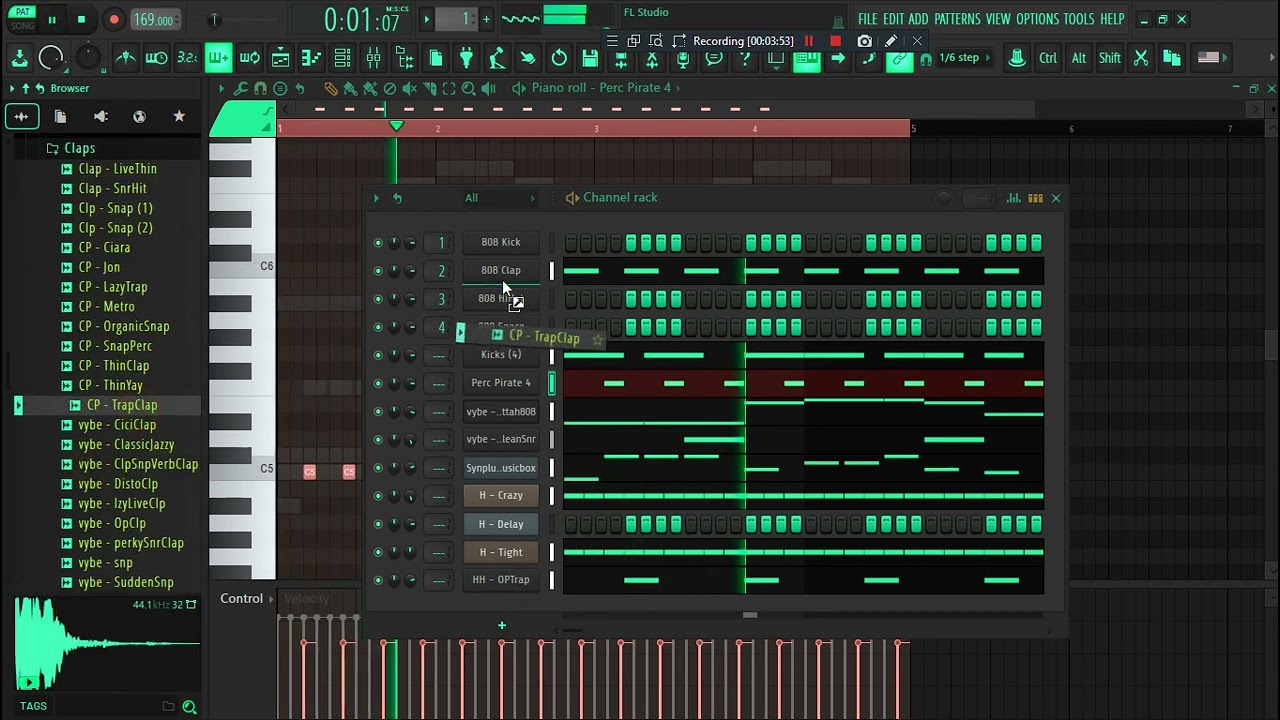Open the Control lane dropdown arrow
This screenshot has width=1280, height=720.
[271, 599]
